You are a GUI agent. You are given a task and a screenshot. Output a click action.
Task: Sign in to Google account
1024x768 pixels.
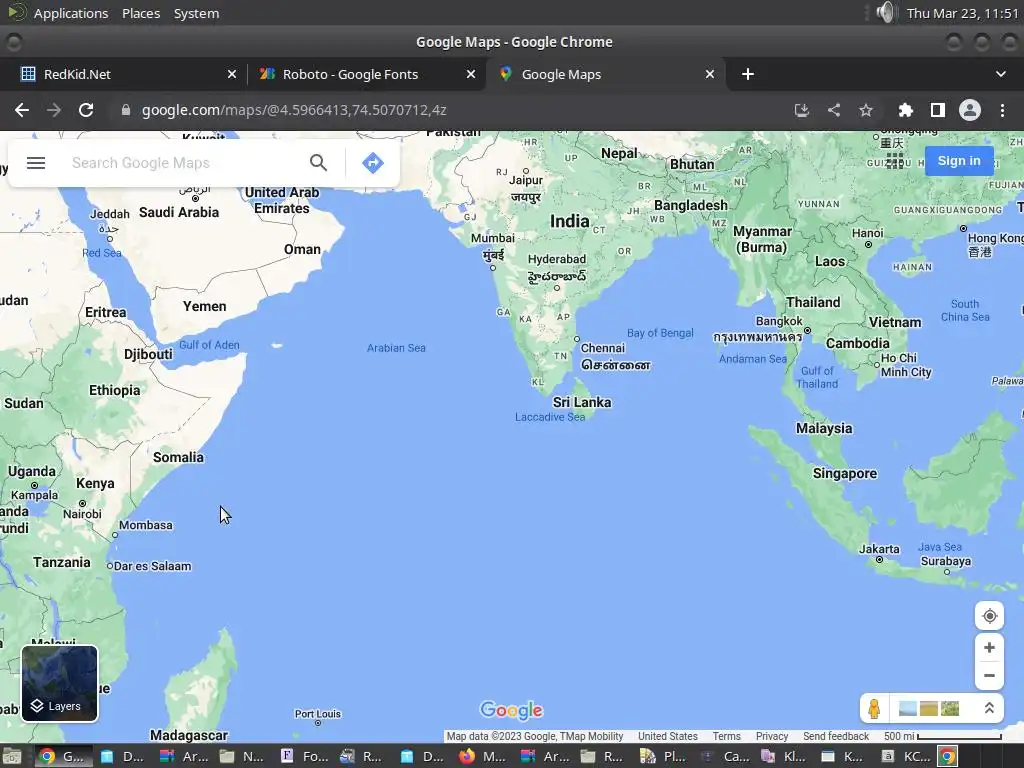pyautogui.click(x=959, y=161)
